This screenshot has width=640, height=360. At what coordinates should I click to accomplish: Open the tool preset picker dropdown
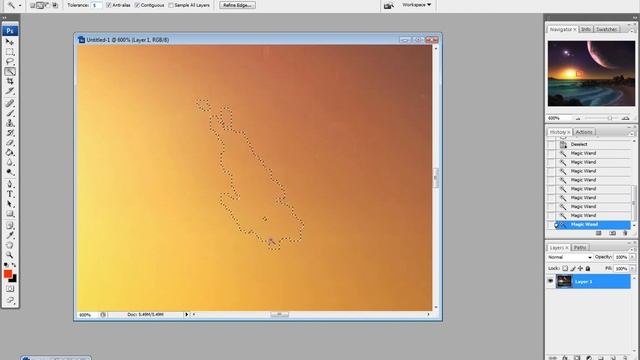click(20, 5)
